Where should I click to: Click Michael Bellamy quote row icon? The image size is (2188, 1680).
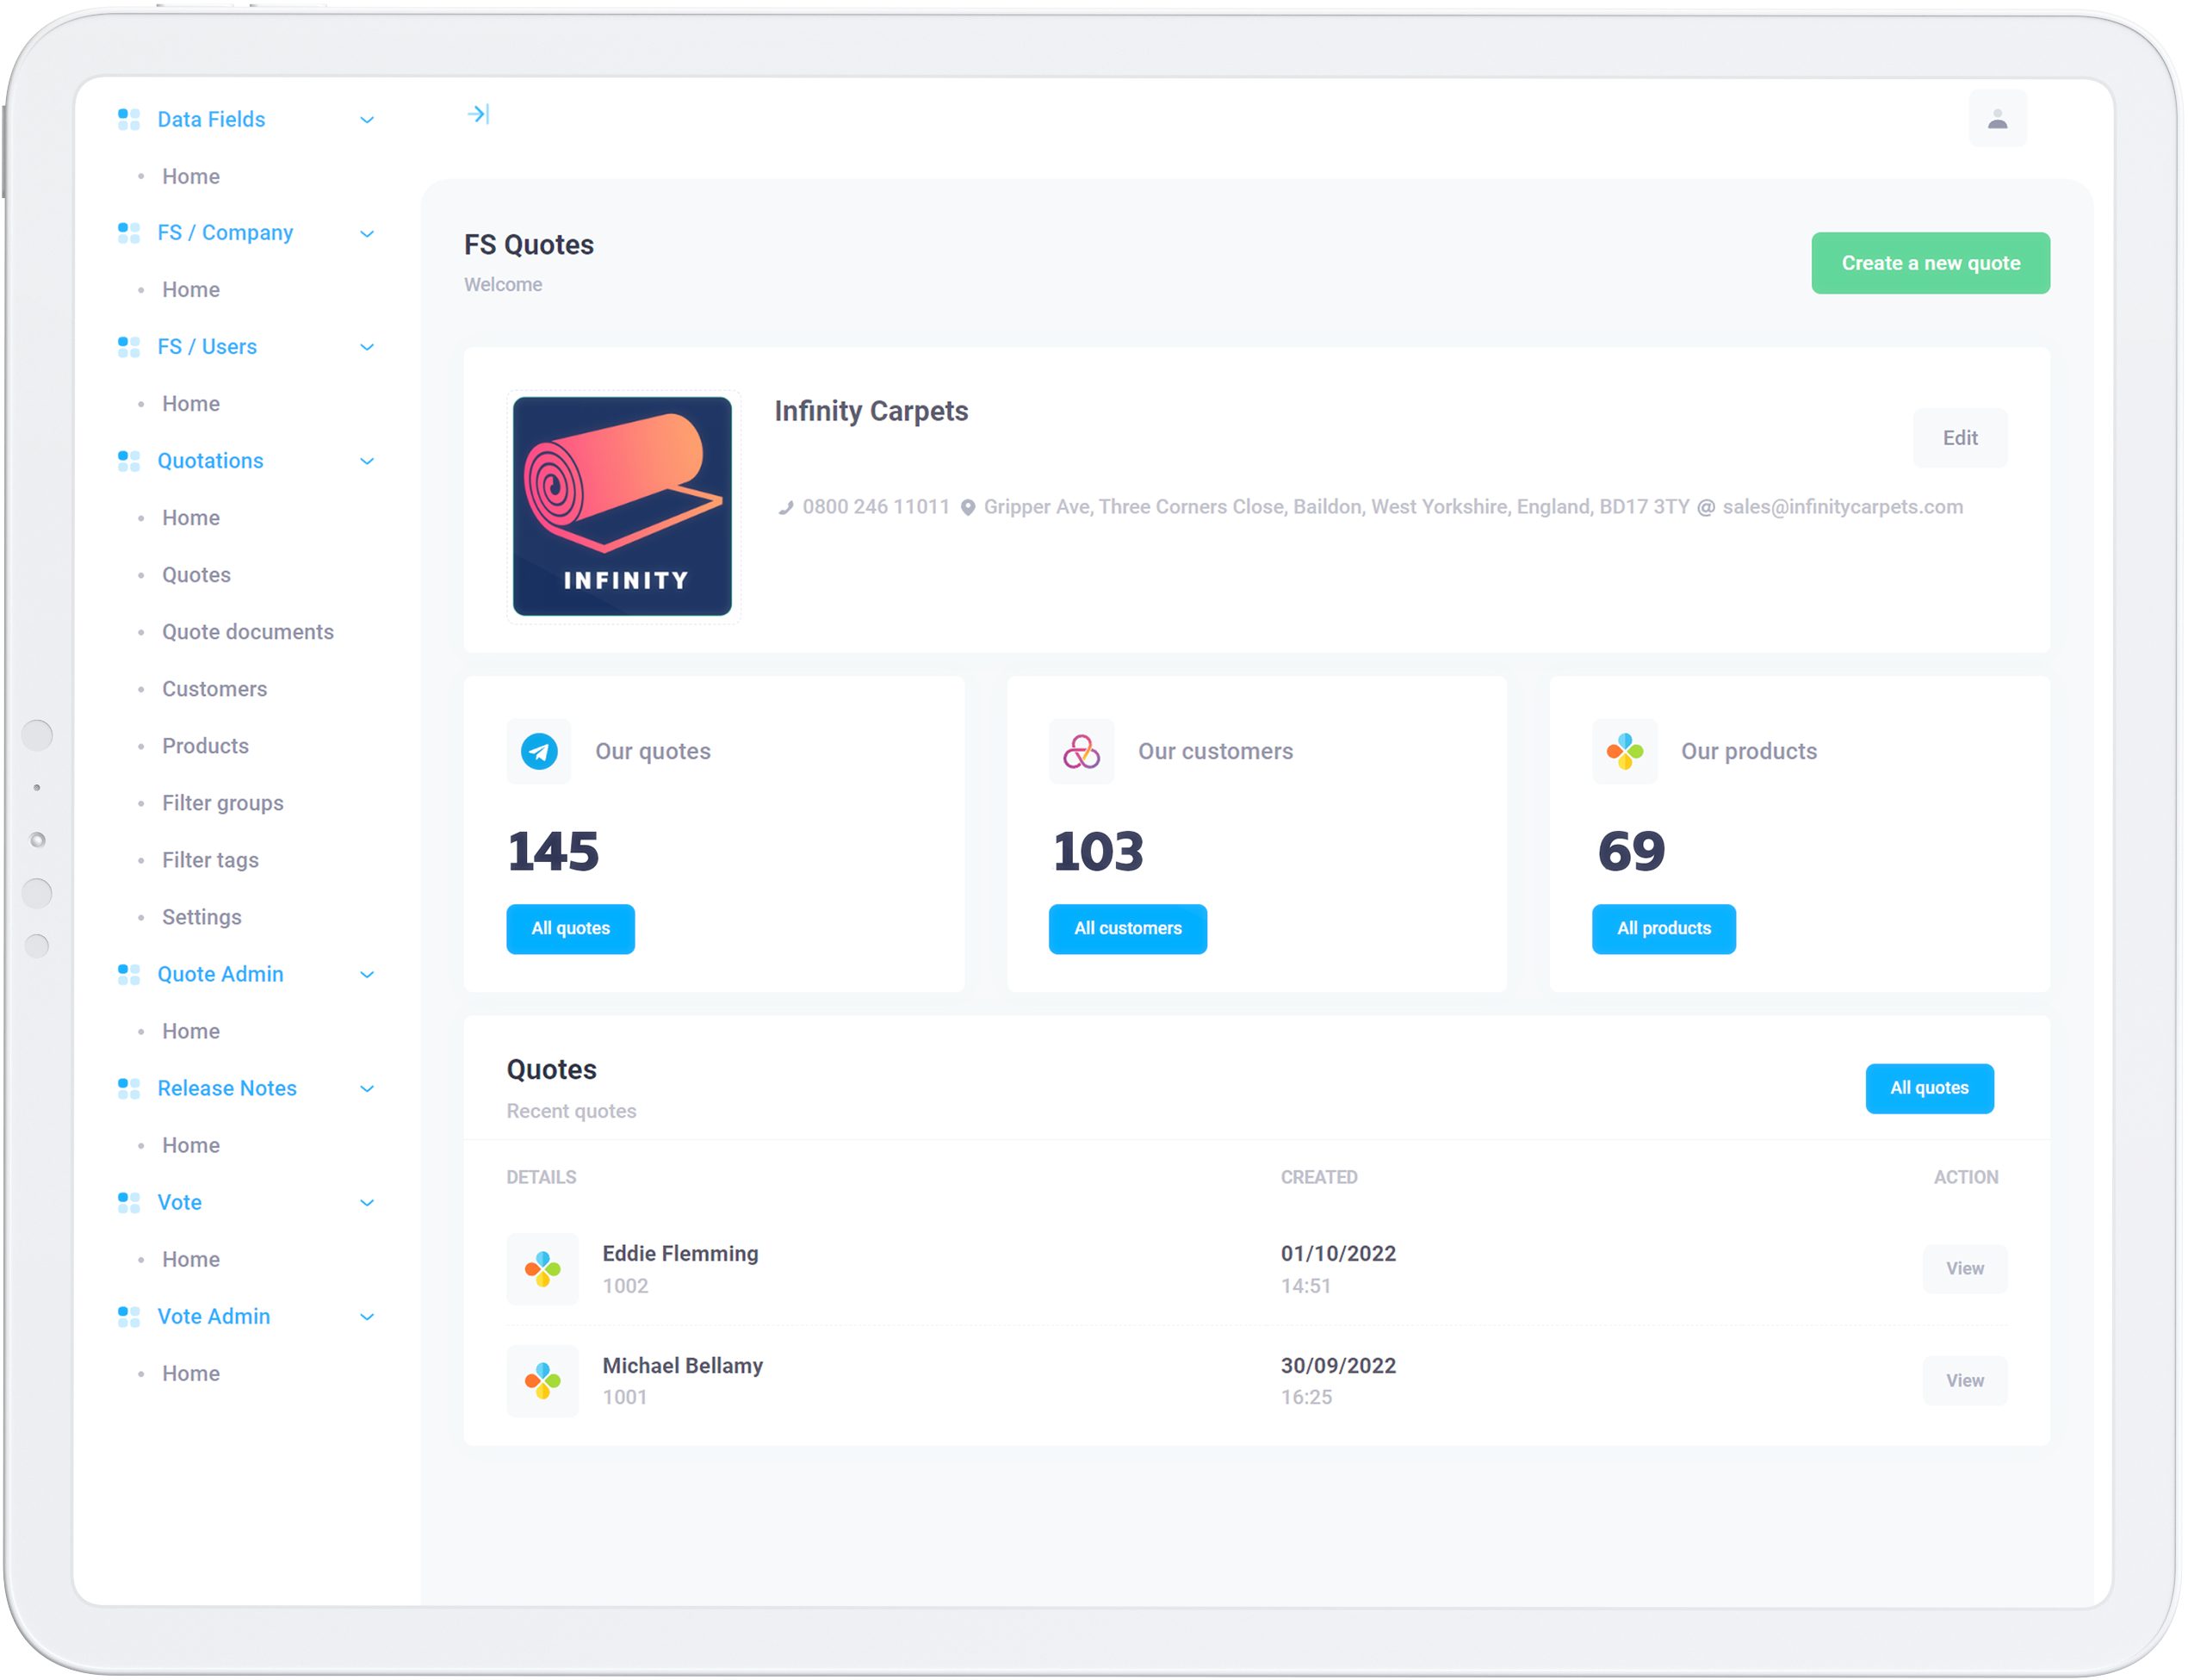click(542, 1381)
